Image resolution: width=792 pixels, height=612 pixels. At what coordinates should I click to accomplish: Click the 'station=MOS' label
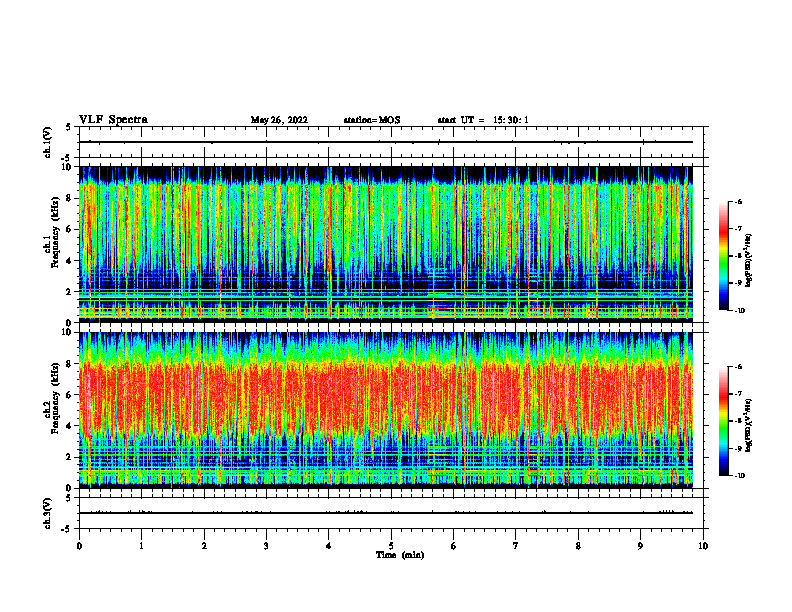pos(372,120)
